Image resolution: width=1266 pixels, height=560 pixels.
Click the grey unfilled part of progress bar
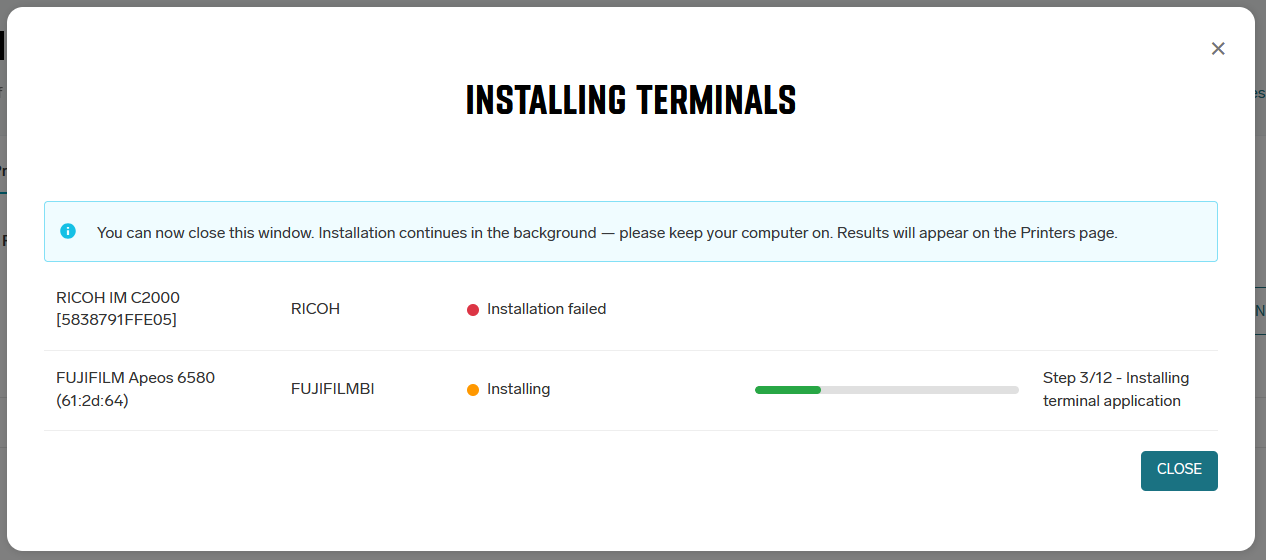click(x=920, y=390)
